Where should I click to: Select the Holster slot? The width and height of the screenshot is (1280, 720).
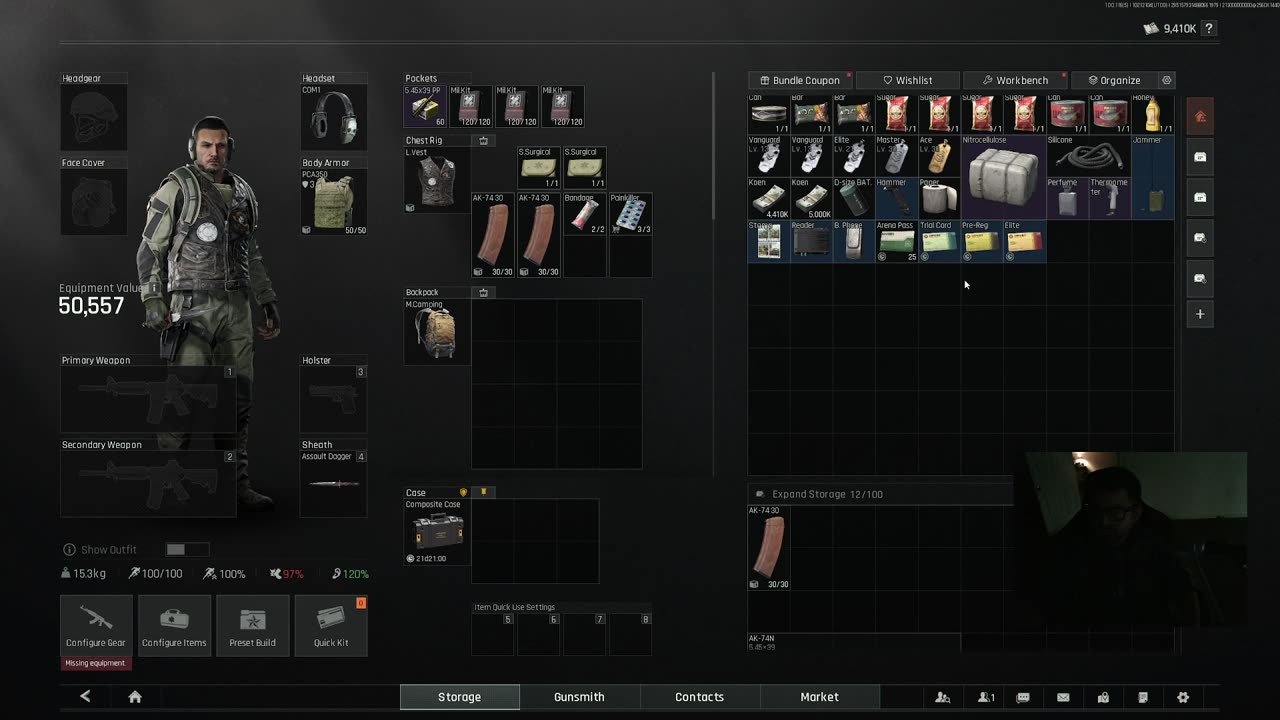pos(333,399)
